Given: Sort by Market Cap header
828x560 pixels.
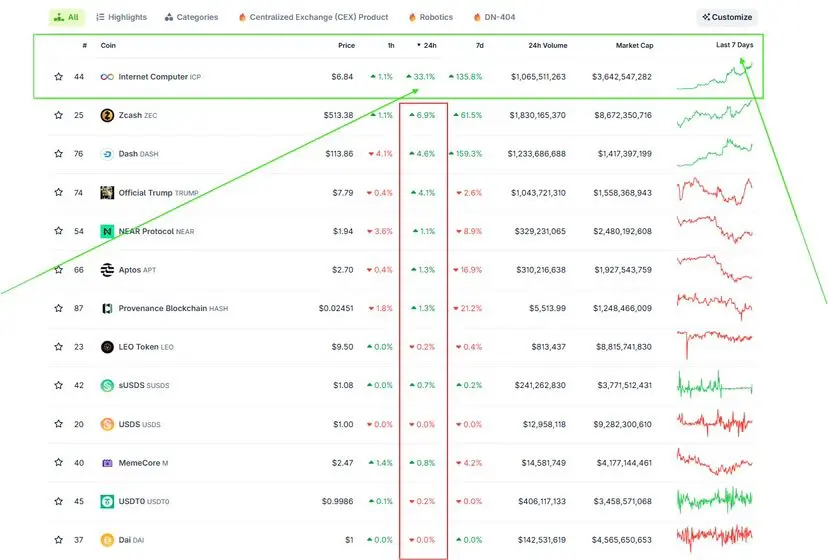Looking at the screenshot, I should point(634,45).
